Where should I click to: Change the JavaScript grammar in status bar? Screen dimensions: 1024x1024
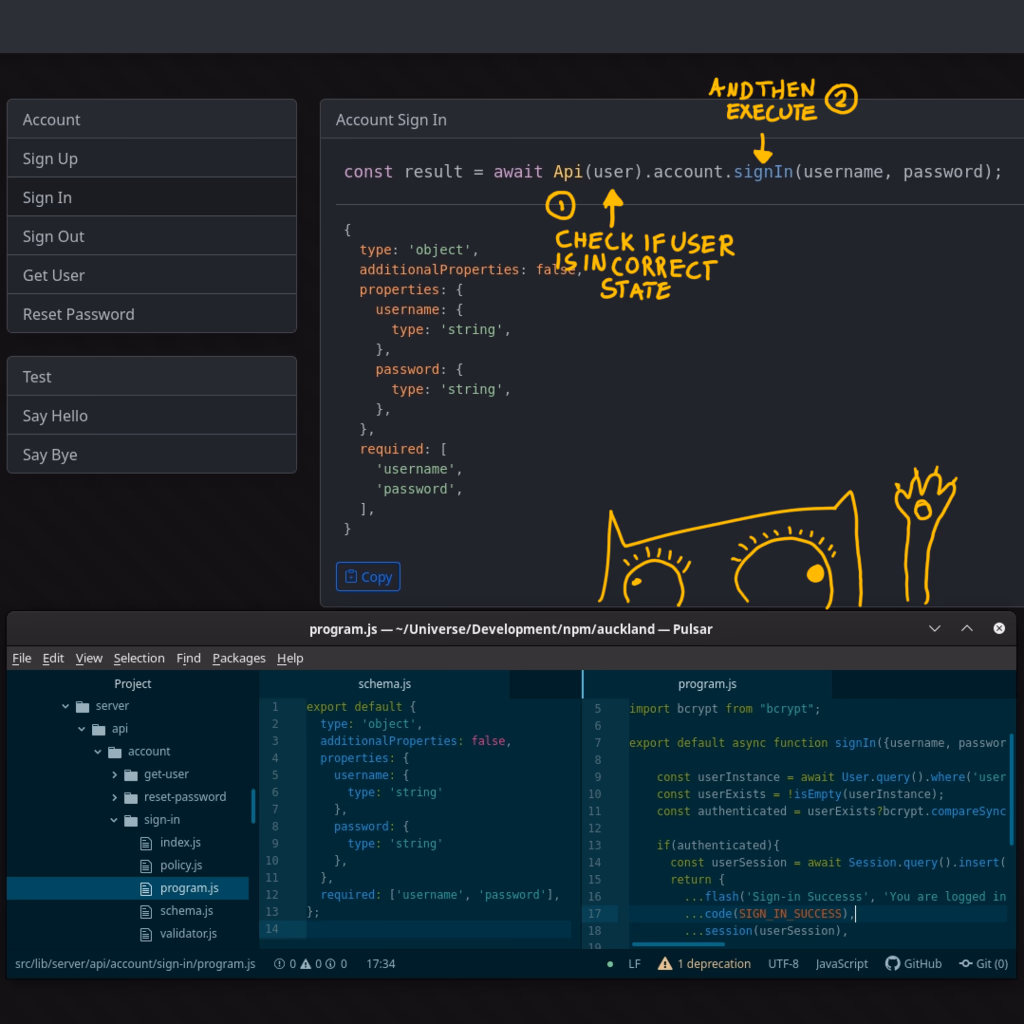(841, 964)
